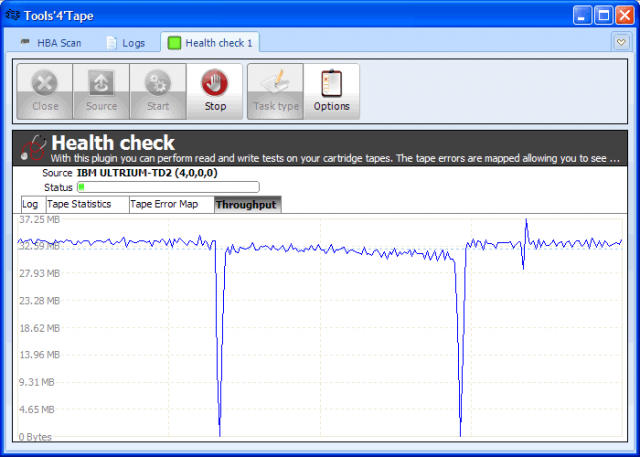Open the Logs tab
The height and width of the screenshot is (457, 640).
pyautogui.click(x=125, y=43)
